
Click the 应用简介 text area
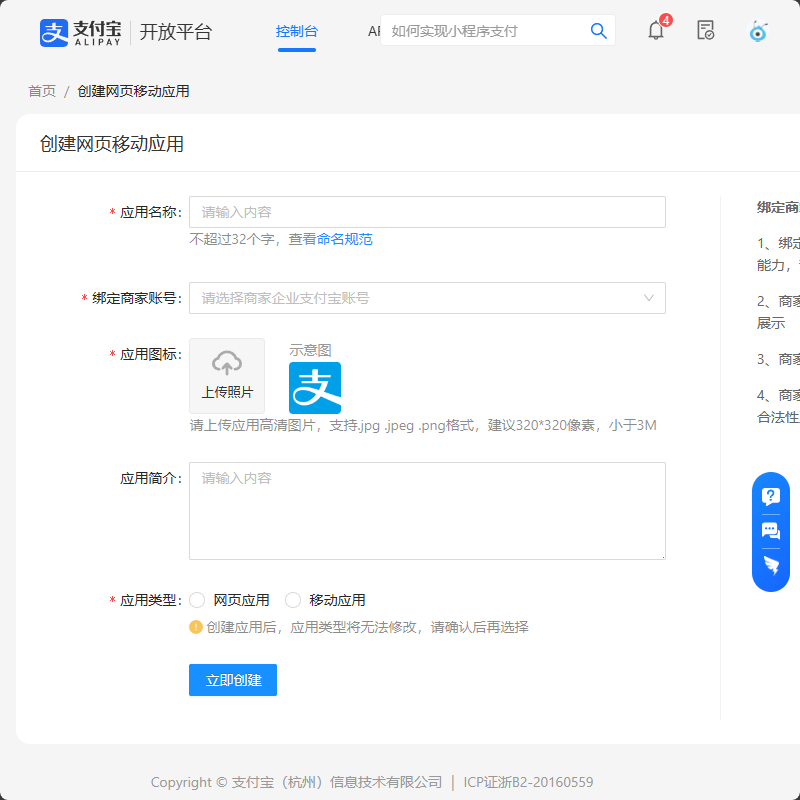[427, 510]
